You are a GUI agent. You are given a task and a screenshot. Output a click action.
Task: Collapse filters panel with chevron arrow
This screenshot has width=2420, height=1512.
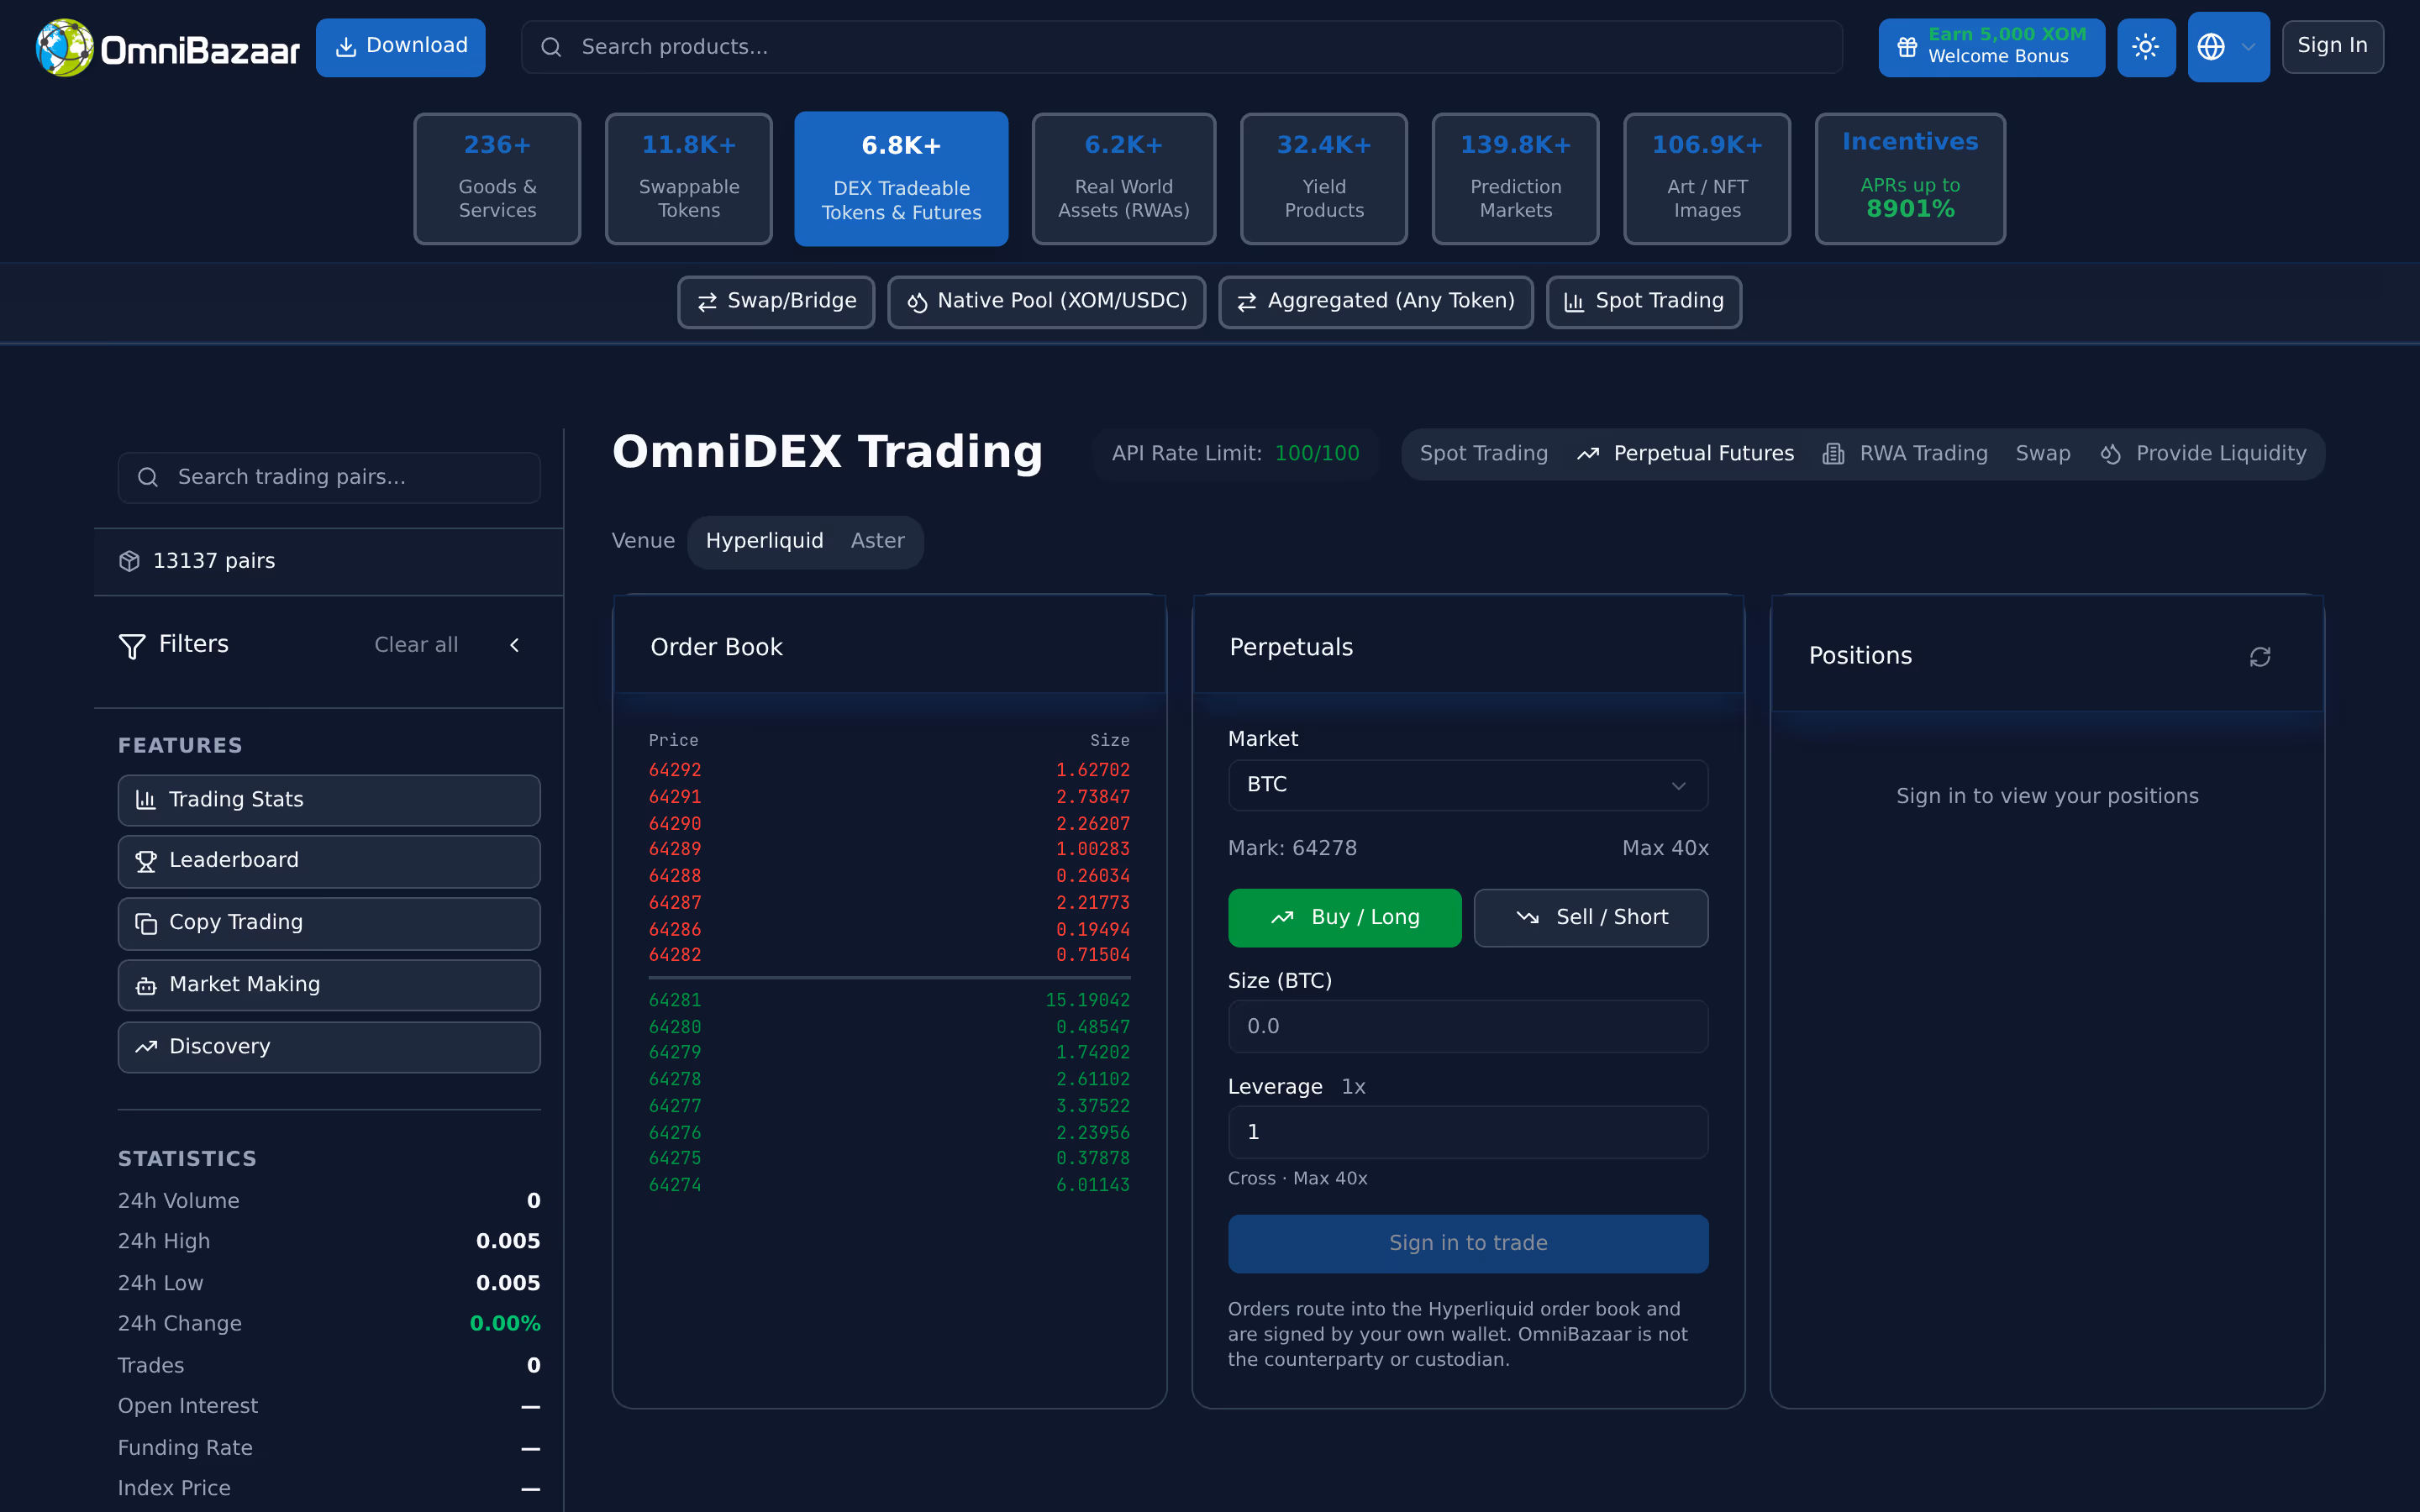(514, 645)
